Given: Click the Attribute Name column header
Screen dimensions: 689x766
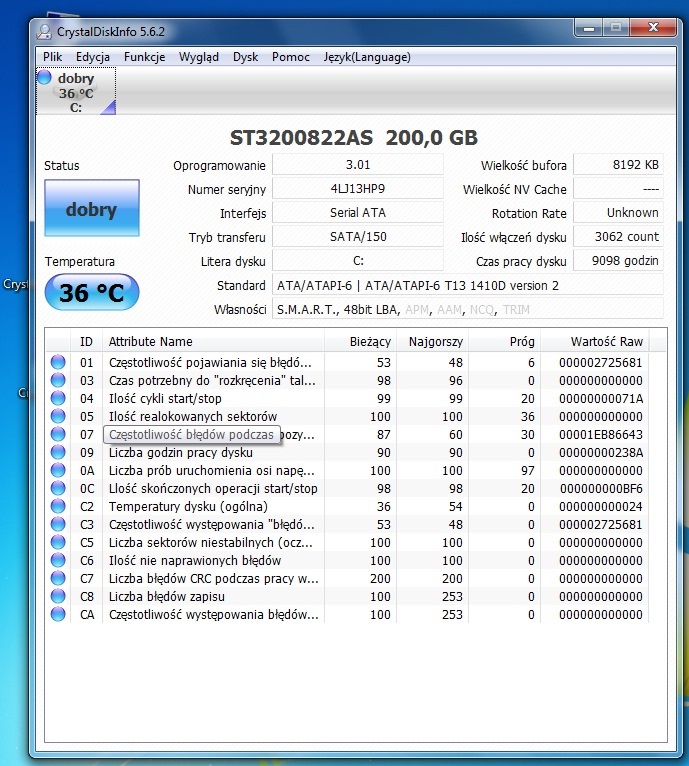Looking at the screenshot, I should click(213, 341).
